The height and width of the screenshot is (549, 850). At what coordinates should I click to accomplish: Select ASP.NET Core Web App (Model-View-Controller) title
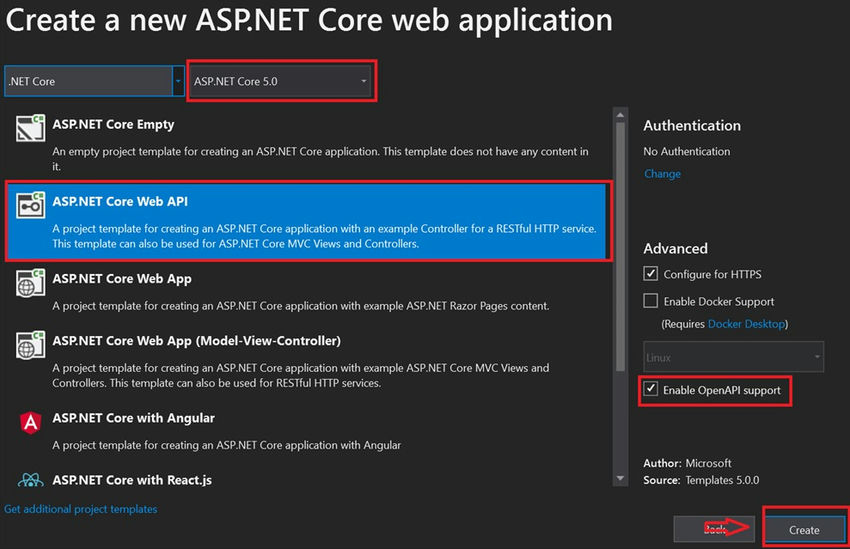click(x=196, y=341)
